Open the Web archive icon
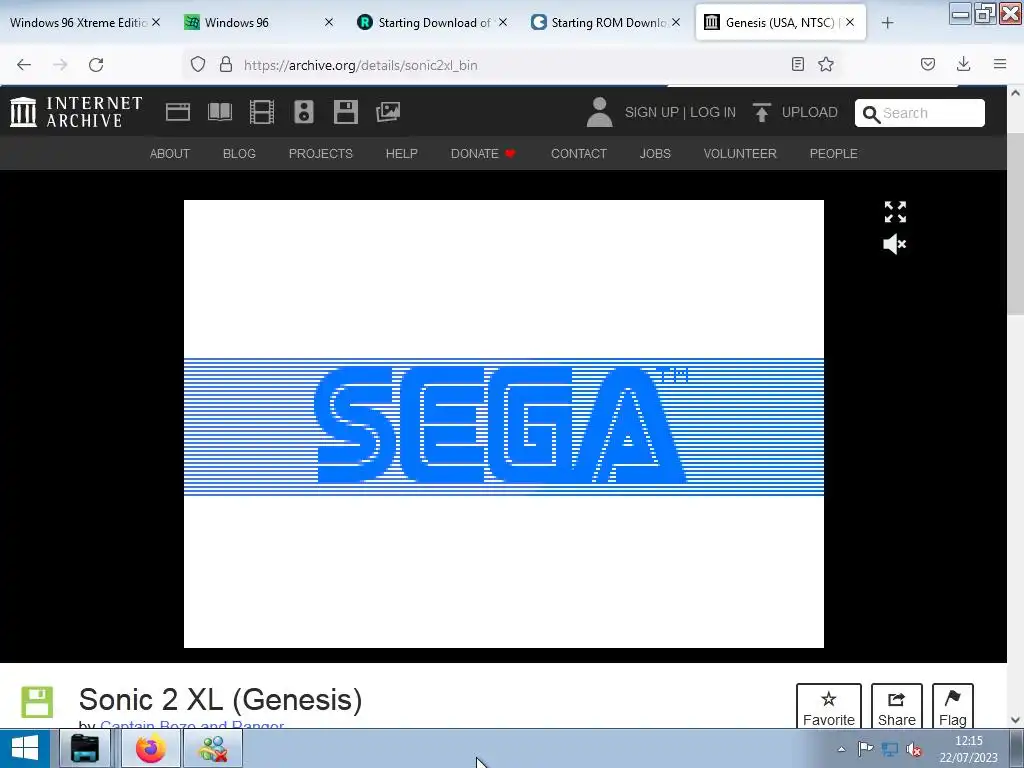 tap(178, 112)
